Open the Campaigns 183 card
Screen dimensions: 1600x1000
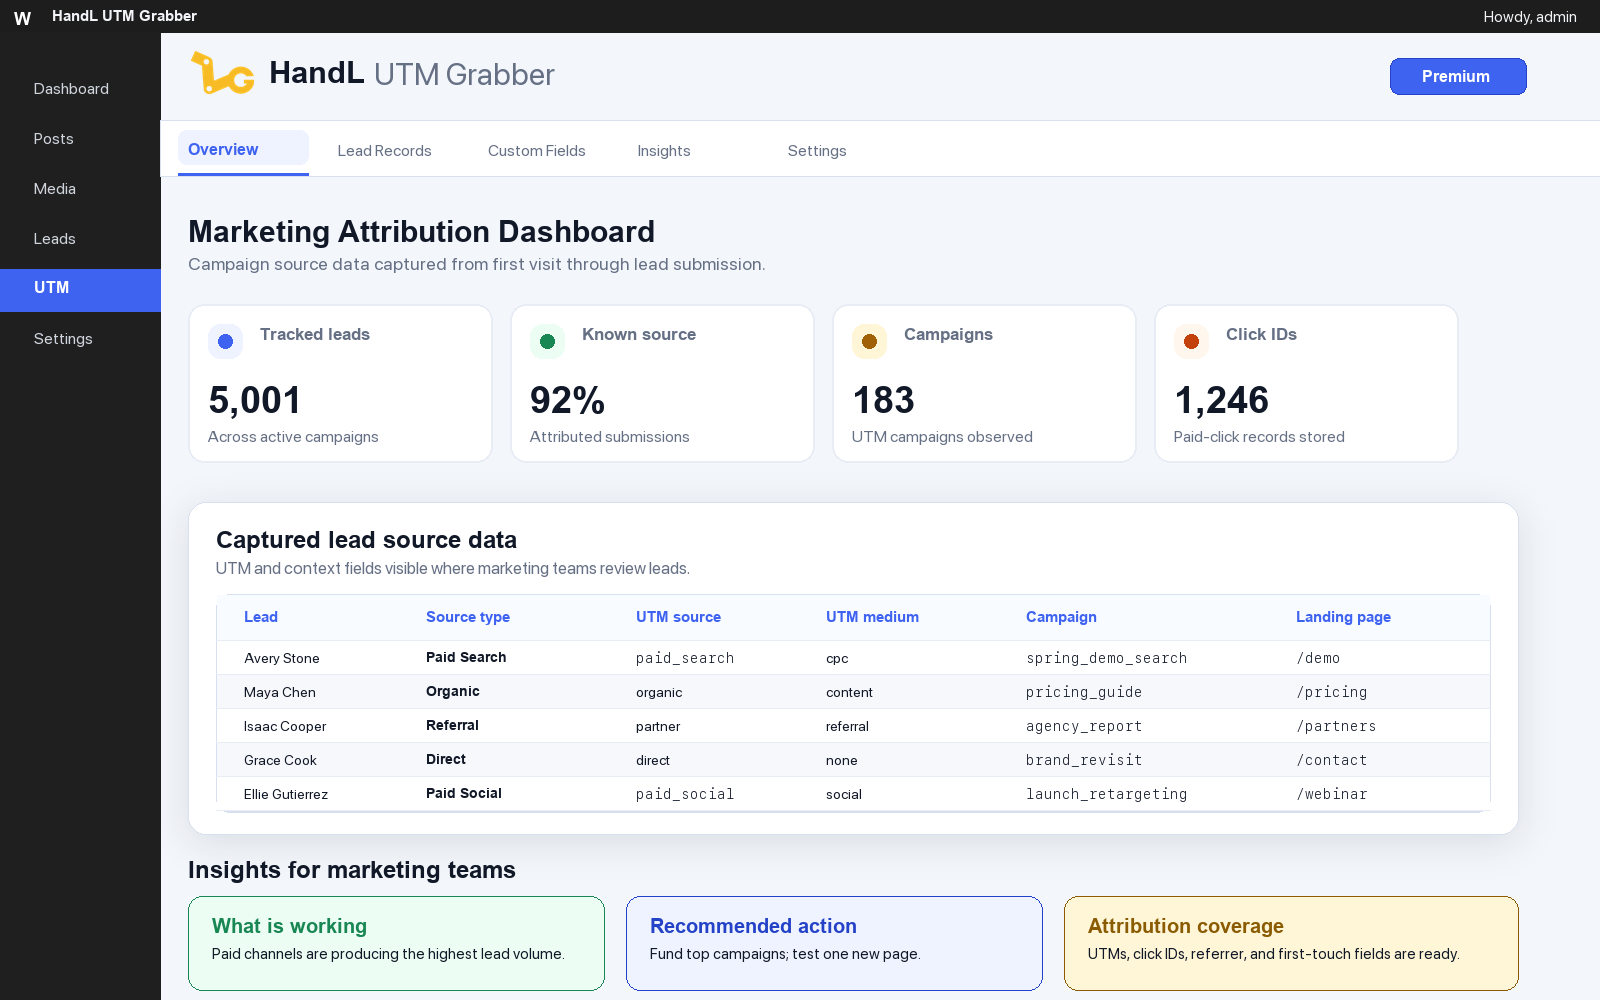(x=984, y=384)
